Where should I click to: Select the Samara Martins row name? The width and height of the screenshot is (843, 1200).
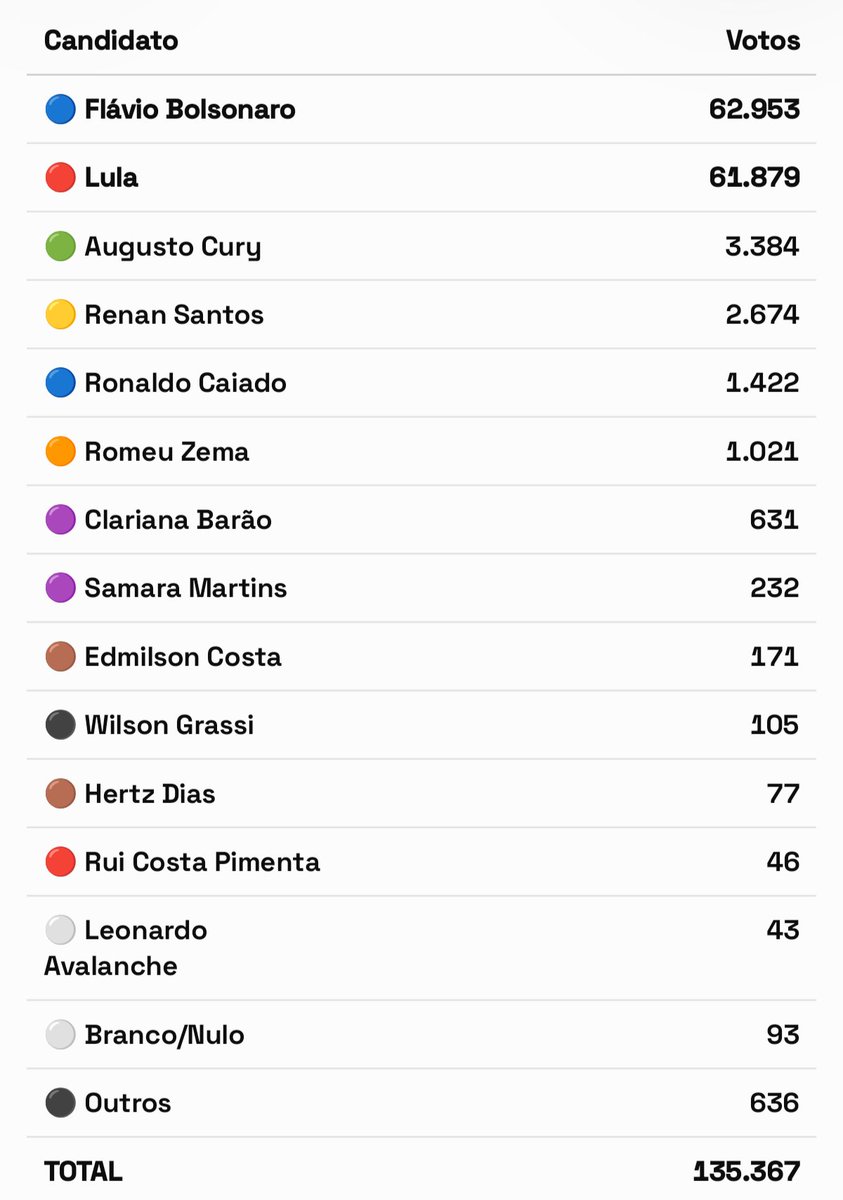pos(185,588)
